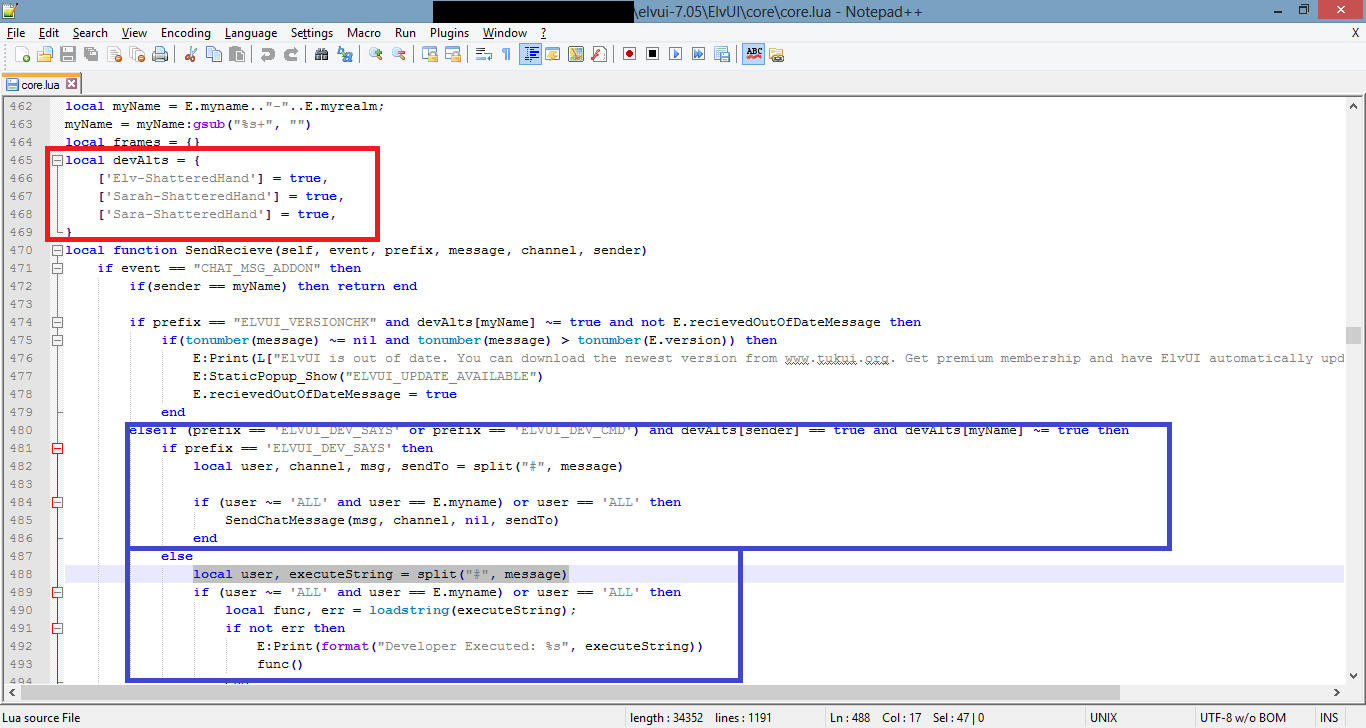Screen dimensions: 1366x728
Task: Click line number 488 in margin
Action: click(x=20, y=574)
